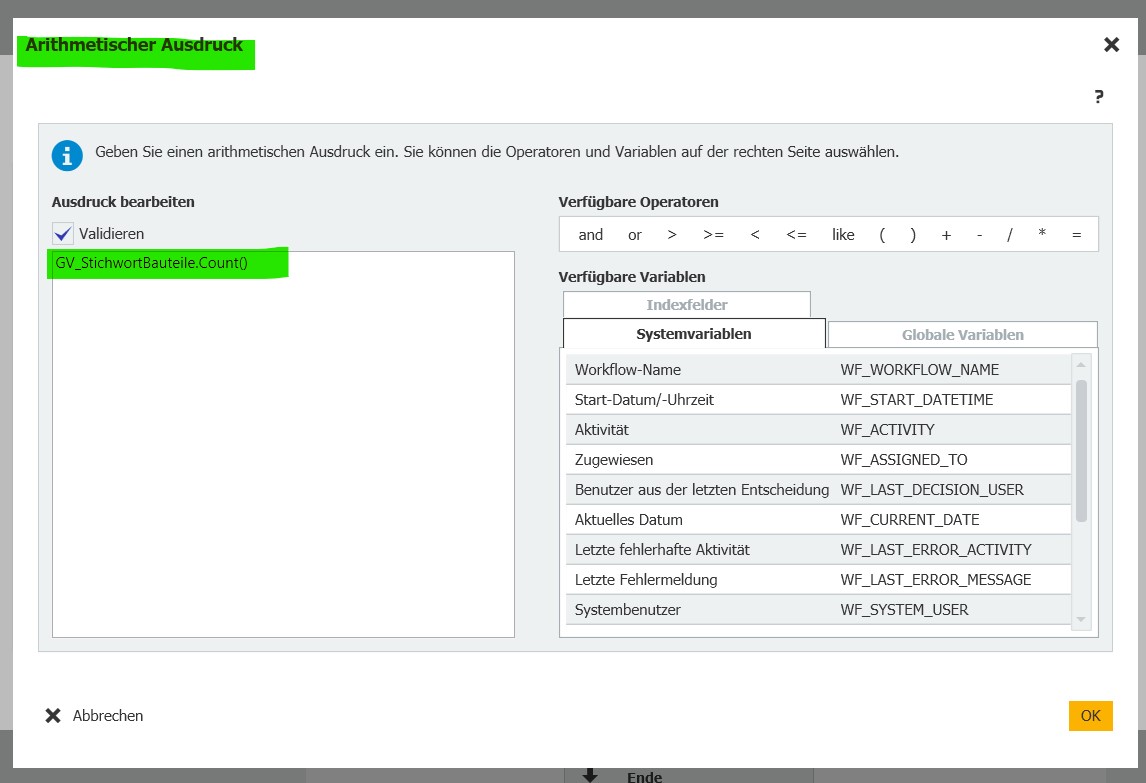
Task: Insert the 'like' operator
Action: point(843,235)
